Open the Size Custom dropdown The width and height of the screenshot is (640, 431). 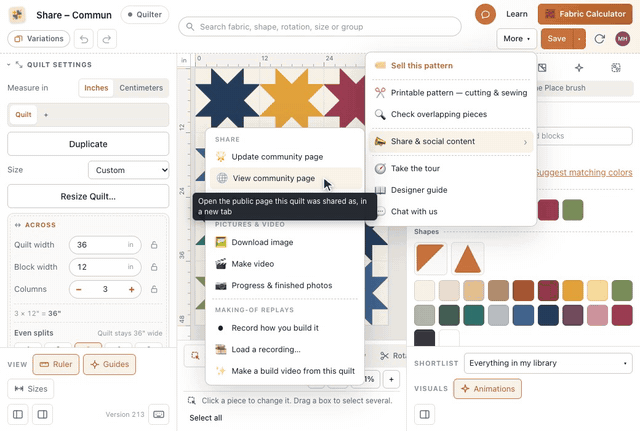(x=129, y=170)
